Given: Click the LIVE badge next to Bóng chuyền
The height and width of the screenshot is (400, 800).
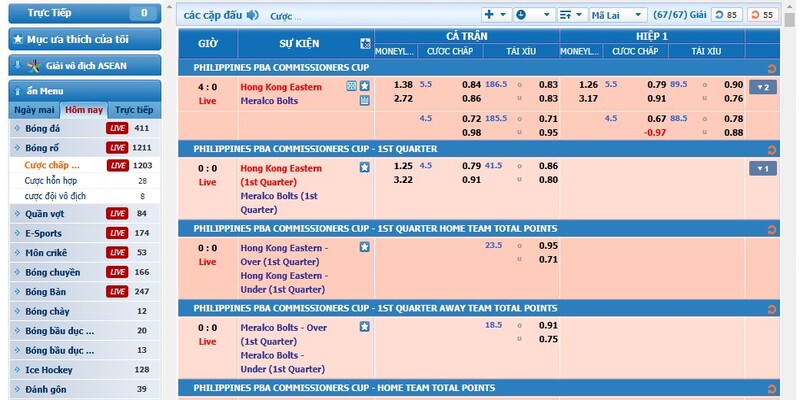Looking at the screenshot, I should tap(117, 272).
